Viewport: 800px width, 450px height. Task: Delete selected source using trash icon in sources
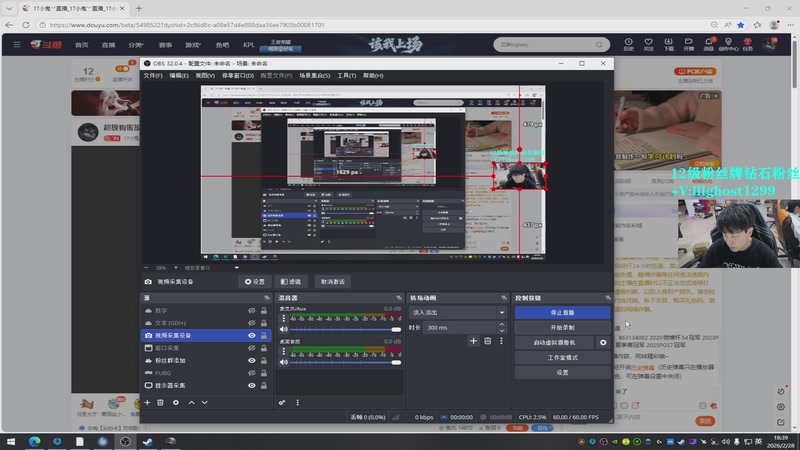click(x=160, y=403)
